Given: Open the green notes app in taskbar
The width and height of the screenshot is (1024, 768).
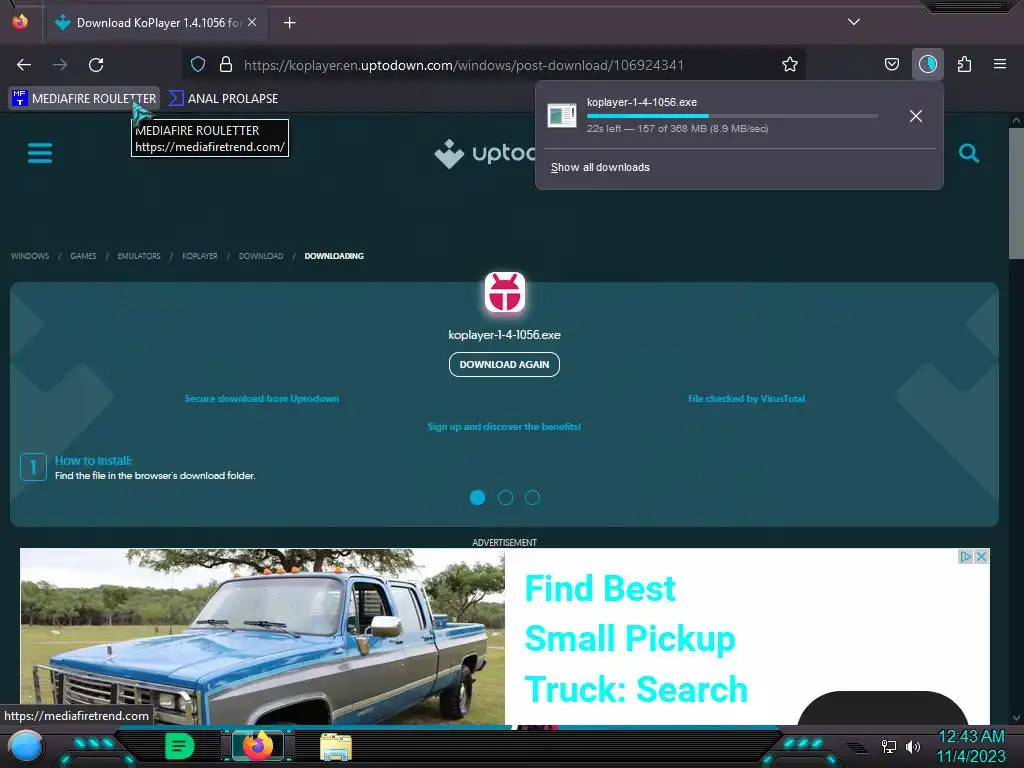Looking at the screenshot, I should [x=180, y=746].
